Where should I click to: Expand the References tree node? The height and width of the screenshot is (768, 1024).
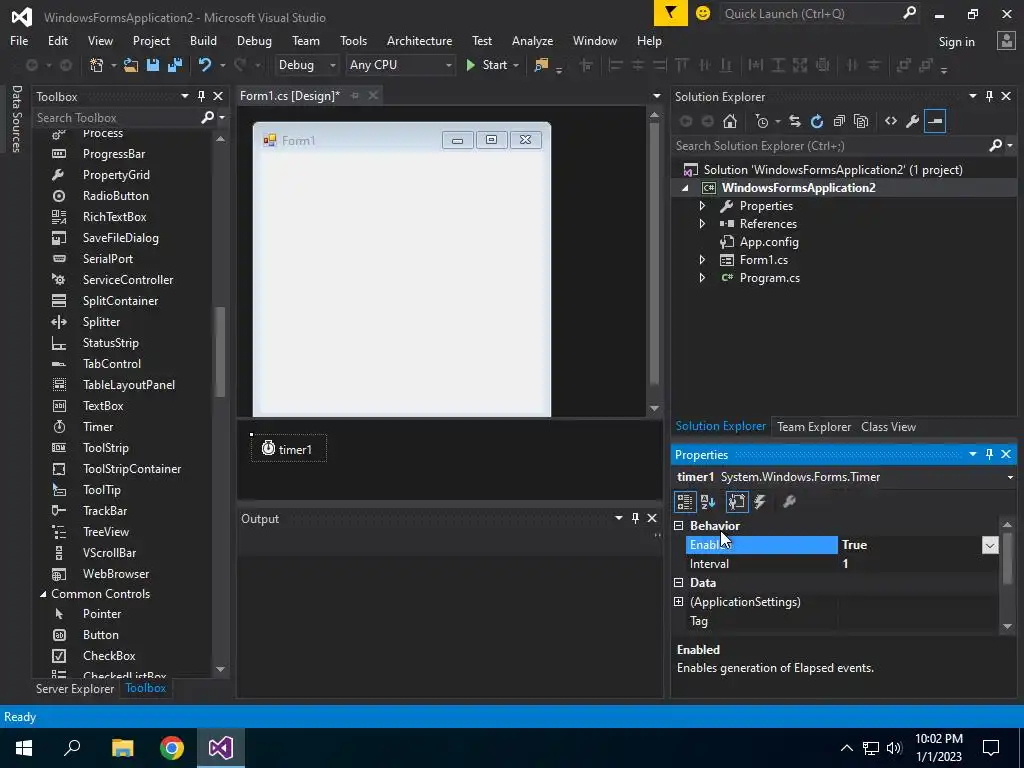click(x=702, y=224)
